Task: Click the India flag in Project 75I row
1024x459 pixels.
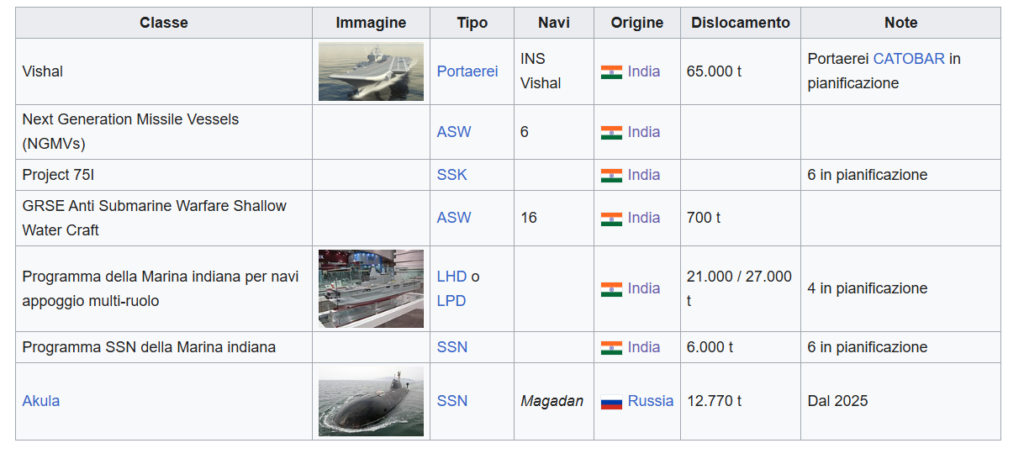Action: pos(611,175)
